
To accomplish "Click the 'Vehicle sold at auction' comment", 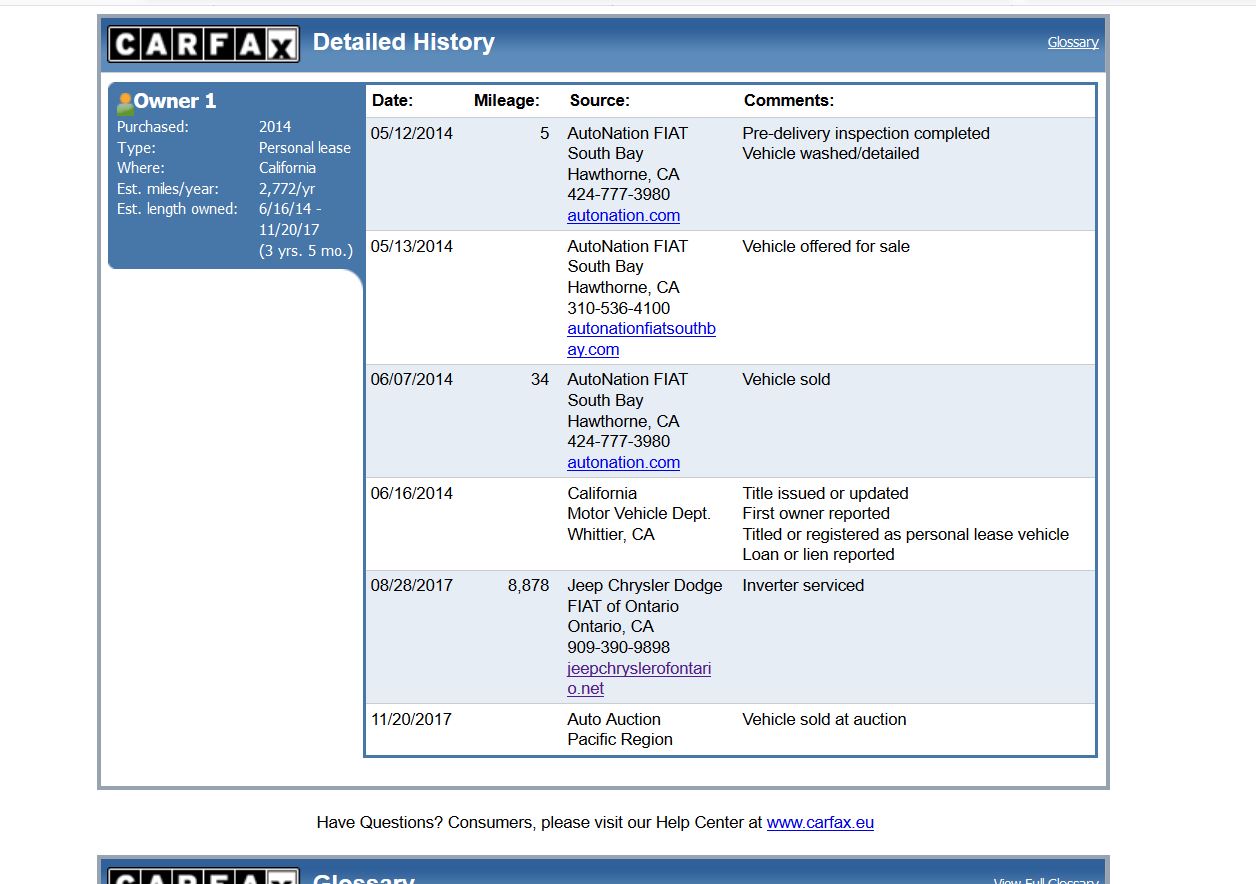I will pos(824,719).
